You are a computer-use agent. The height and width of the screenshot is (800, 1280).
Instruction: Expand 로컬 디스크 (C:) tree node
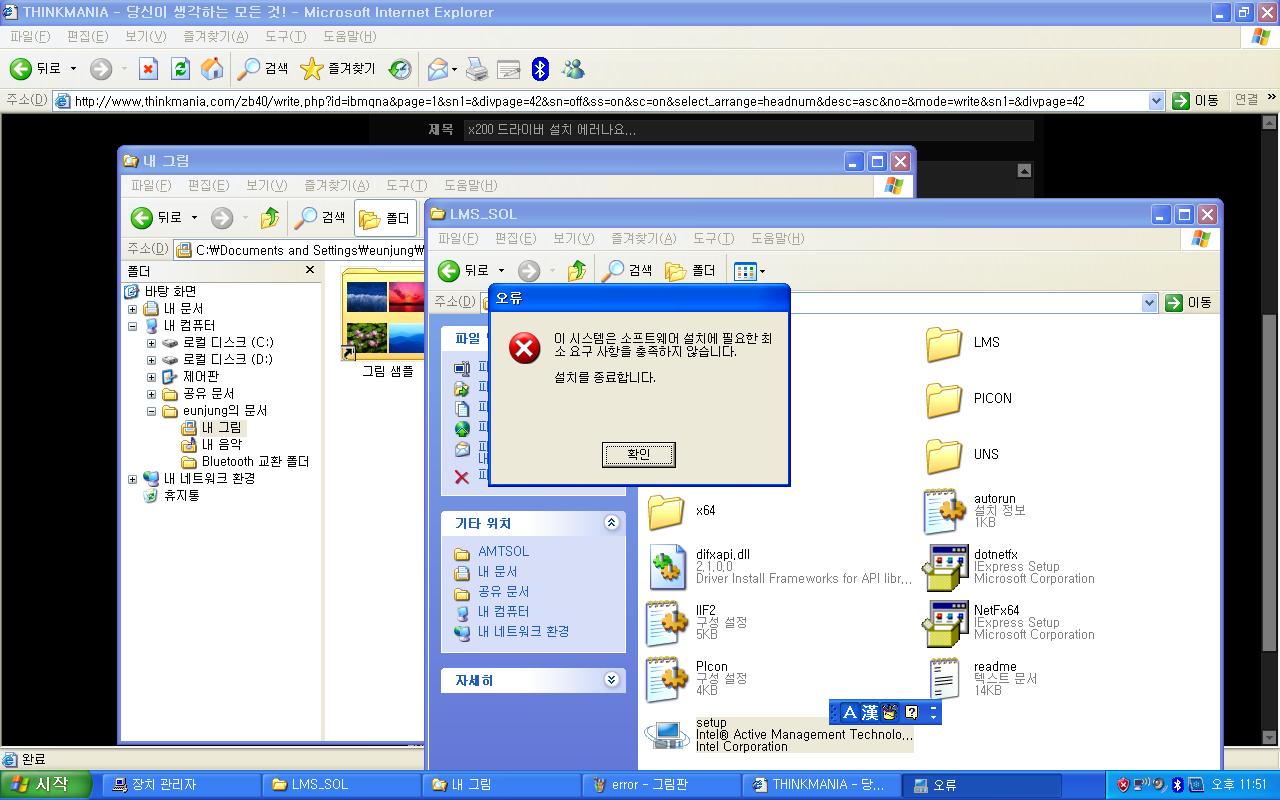click(151, 343)
